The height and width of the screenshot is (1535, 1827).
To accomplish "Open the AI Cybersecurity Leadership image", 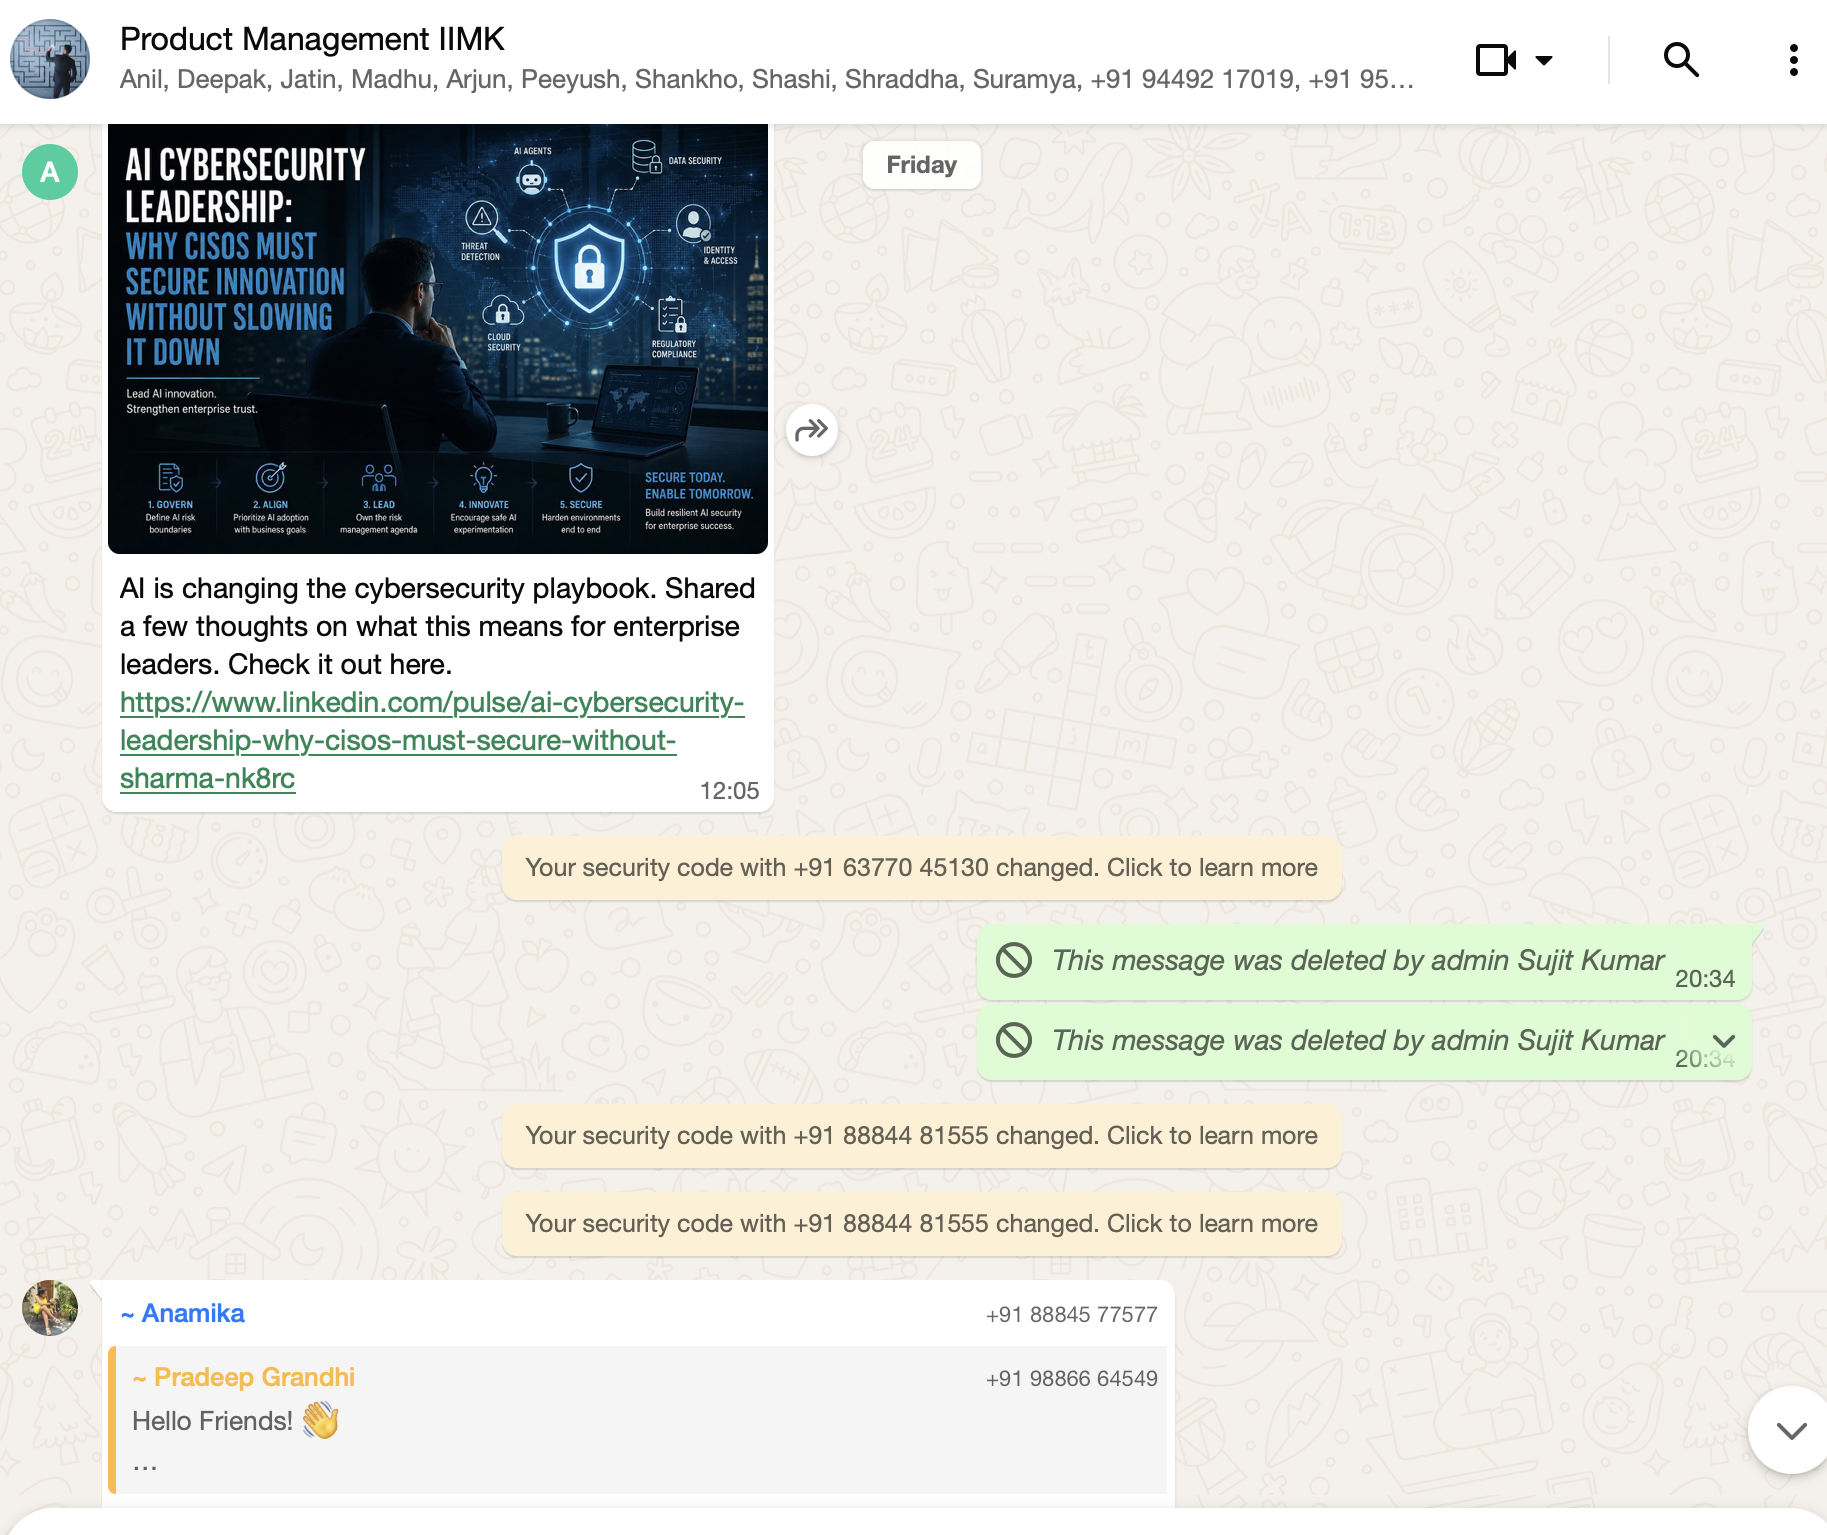I will pos(438,339).
